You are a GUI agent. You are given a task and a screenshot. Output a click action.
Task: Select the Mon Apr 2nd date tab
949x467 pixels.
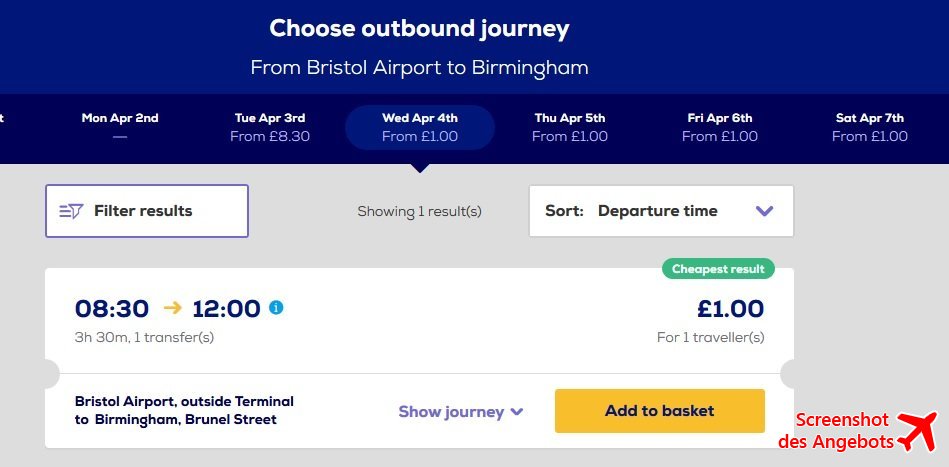click(120, 127)
